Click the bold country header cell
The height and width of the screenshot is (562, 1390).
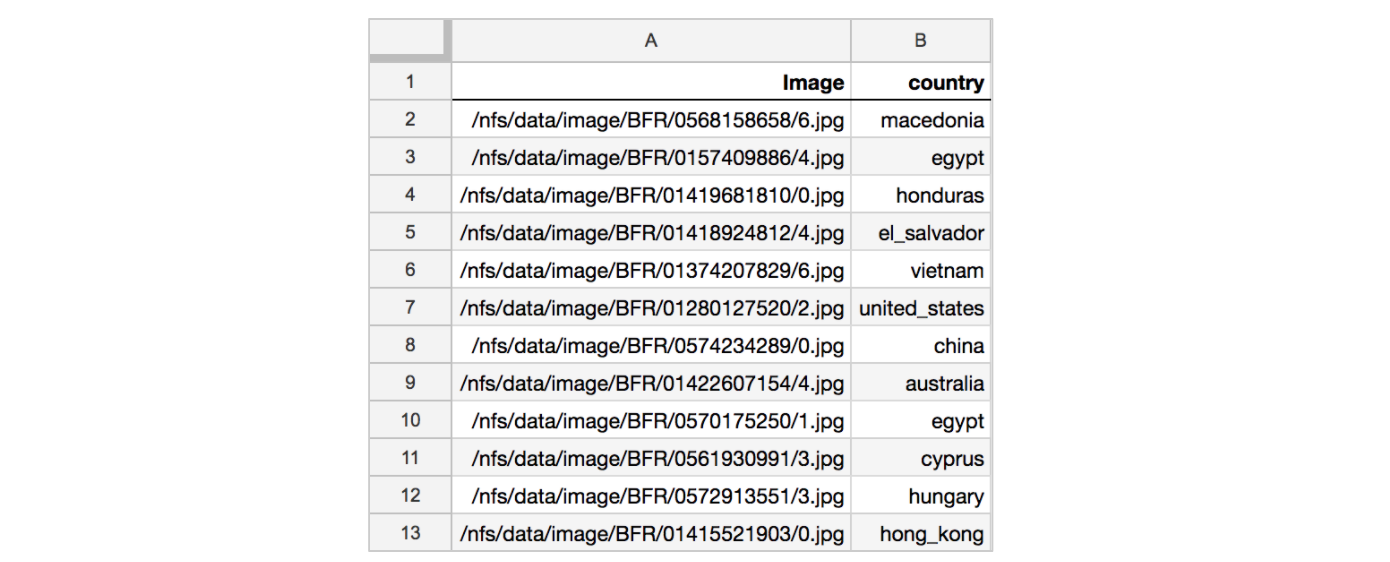point(921,82)
